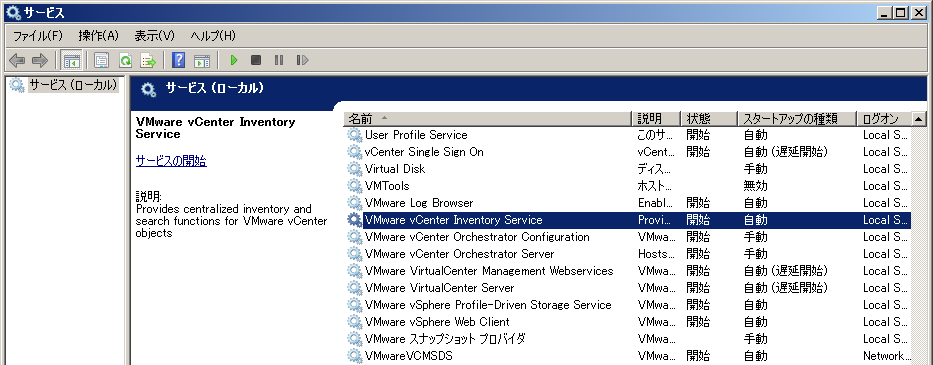This screenshot has width=933, height=365.
Task: Select VMware vCenter Orchestrator Server
Action: tap(627, 254)
